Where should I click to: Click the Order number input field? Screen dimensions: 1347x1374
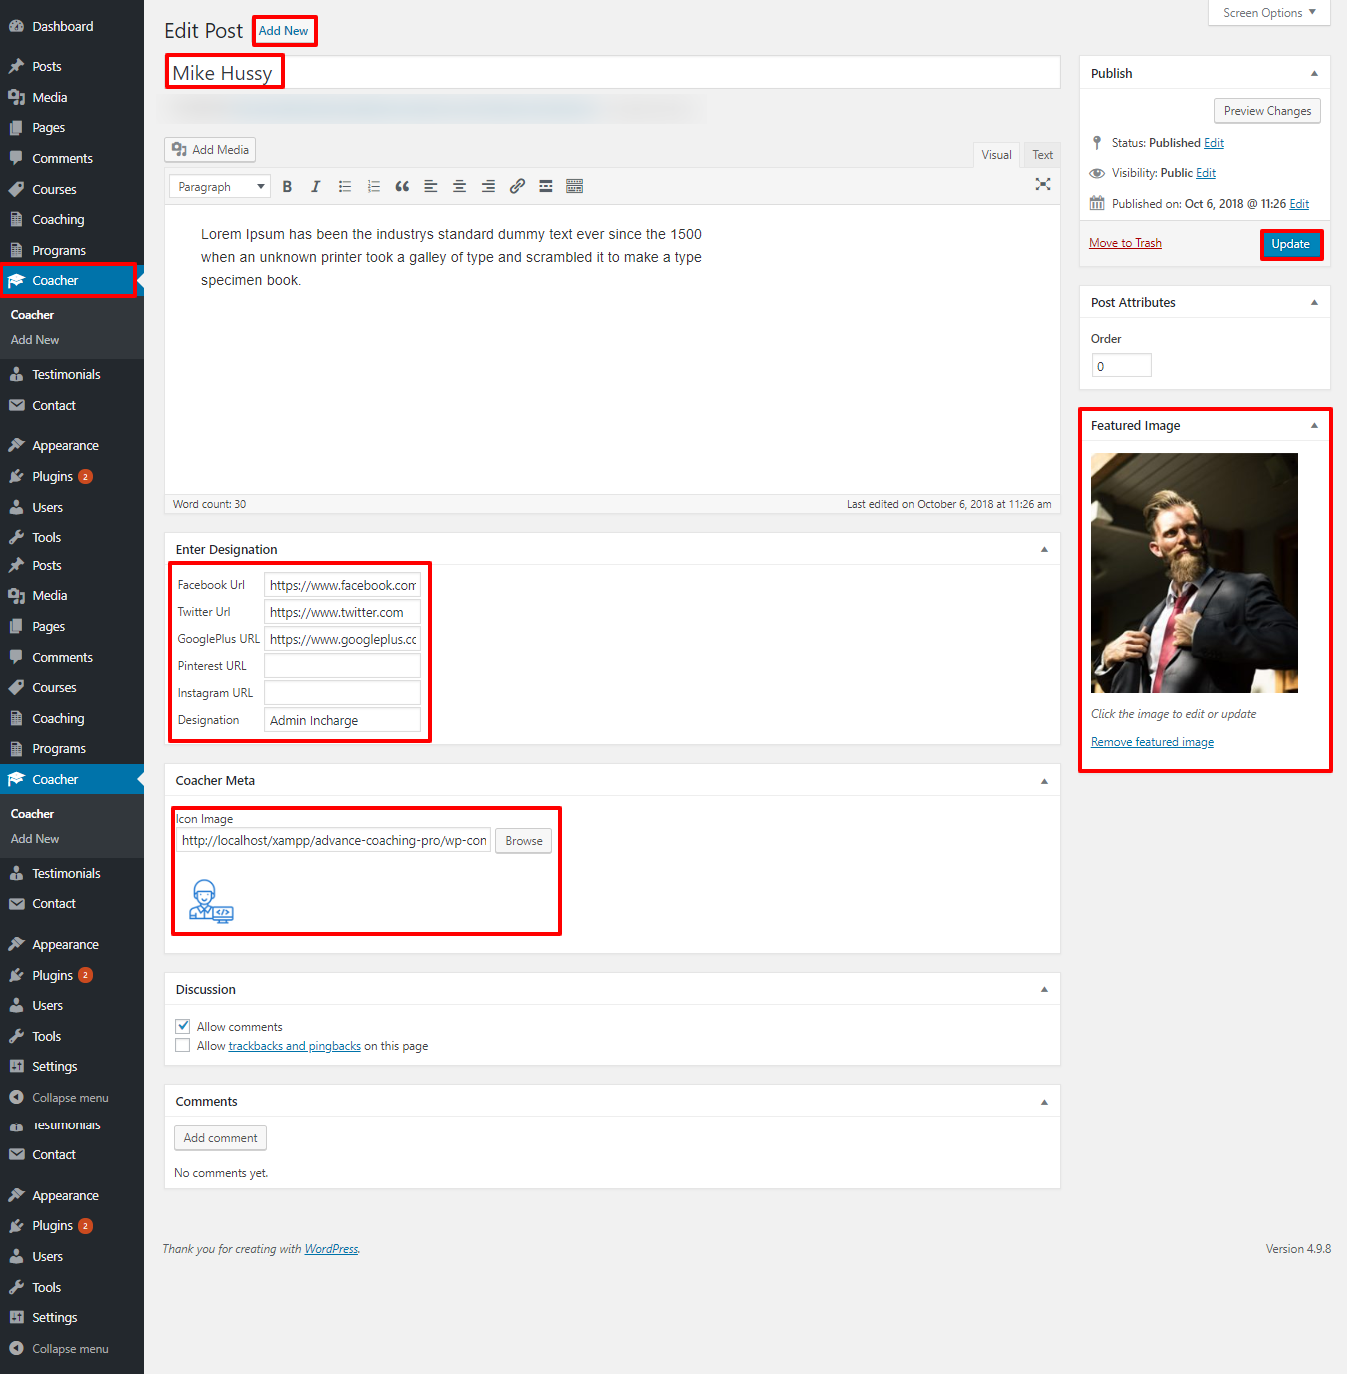point(1121,366)
